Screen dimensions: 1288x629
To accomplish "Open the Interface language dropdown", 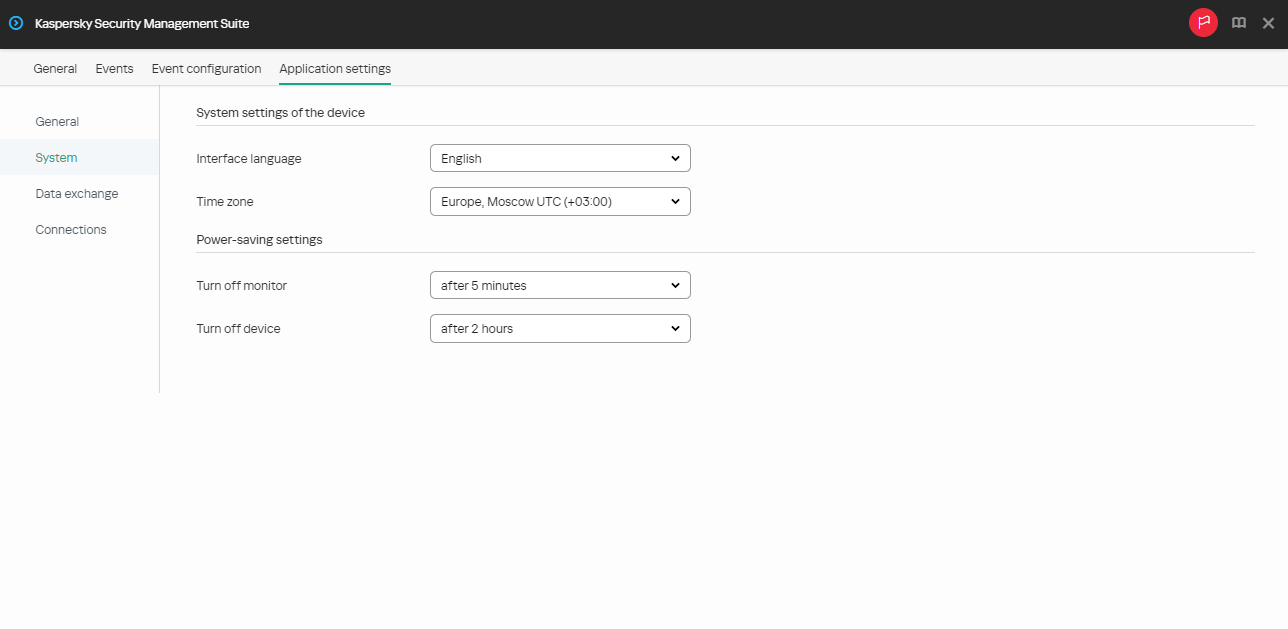I will (560, 158).
